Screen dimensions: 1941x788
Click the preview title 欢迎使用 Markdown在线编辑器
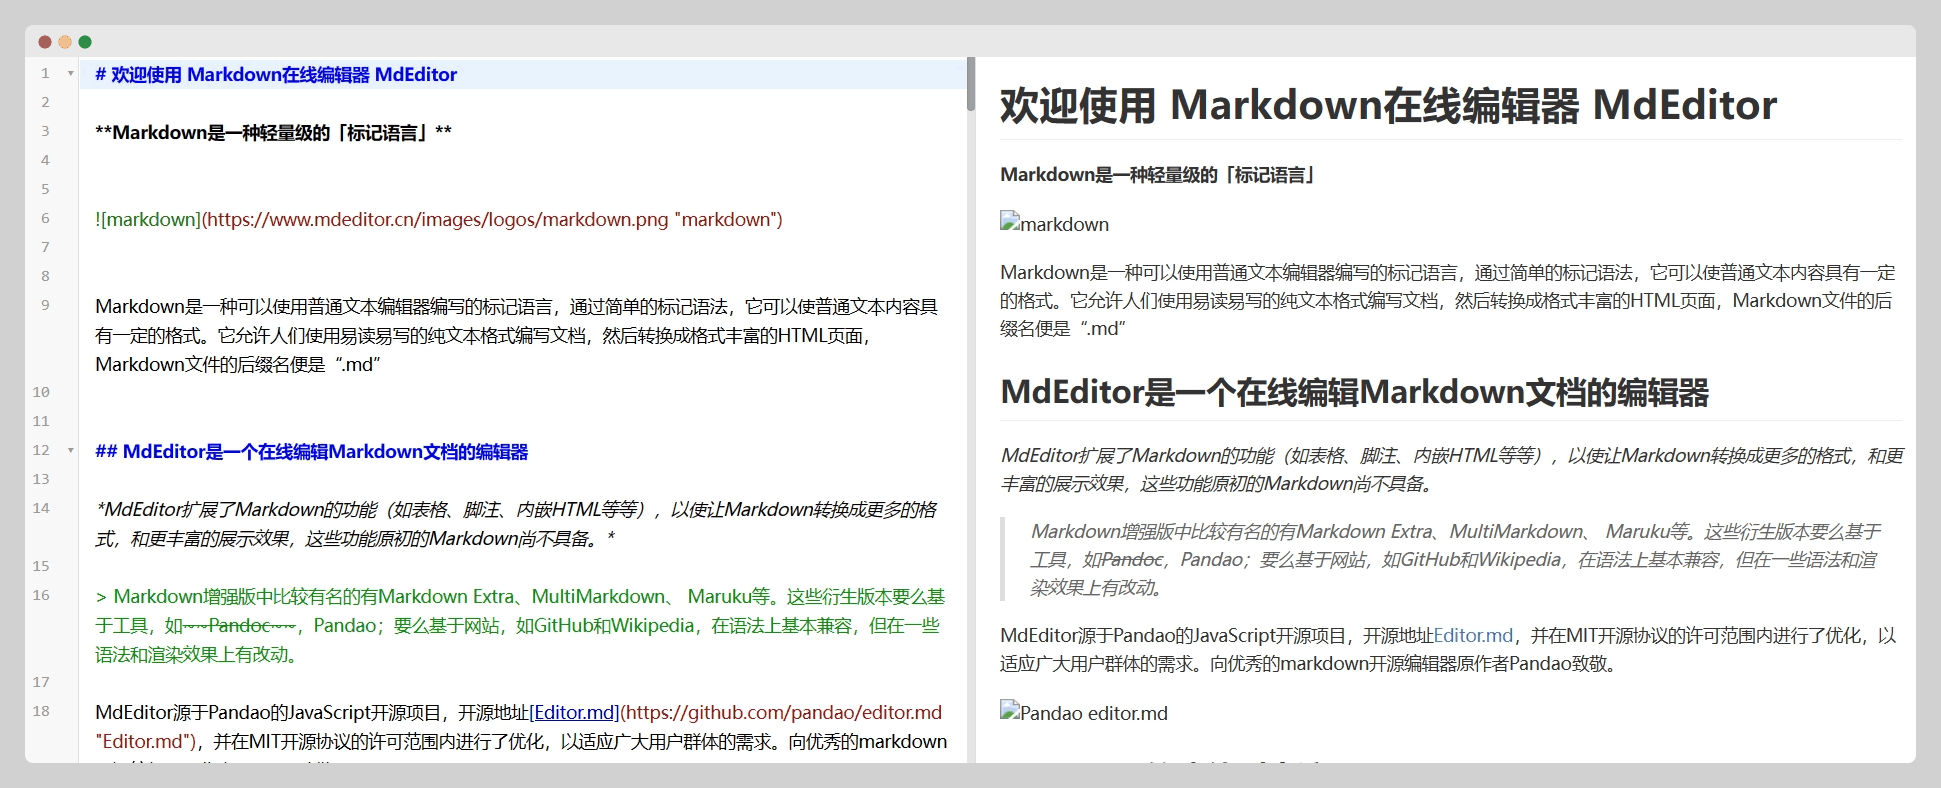[1387, 106]
